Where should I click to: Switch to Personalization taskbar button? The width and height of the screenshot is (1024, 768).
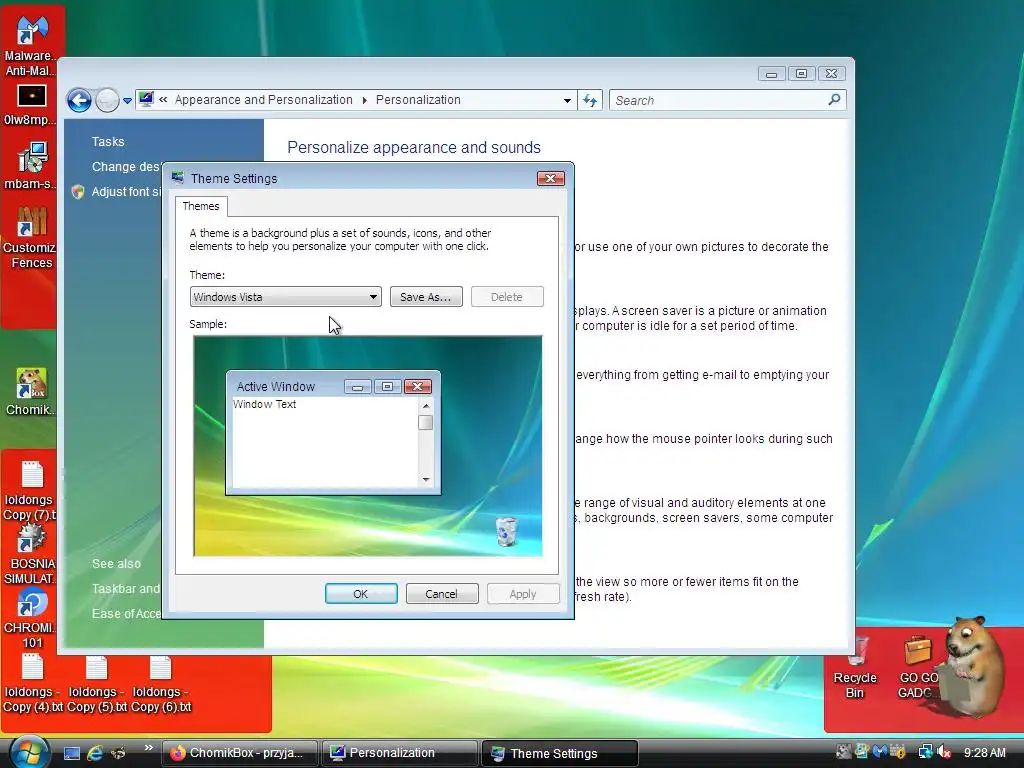(x=400, y=753)
